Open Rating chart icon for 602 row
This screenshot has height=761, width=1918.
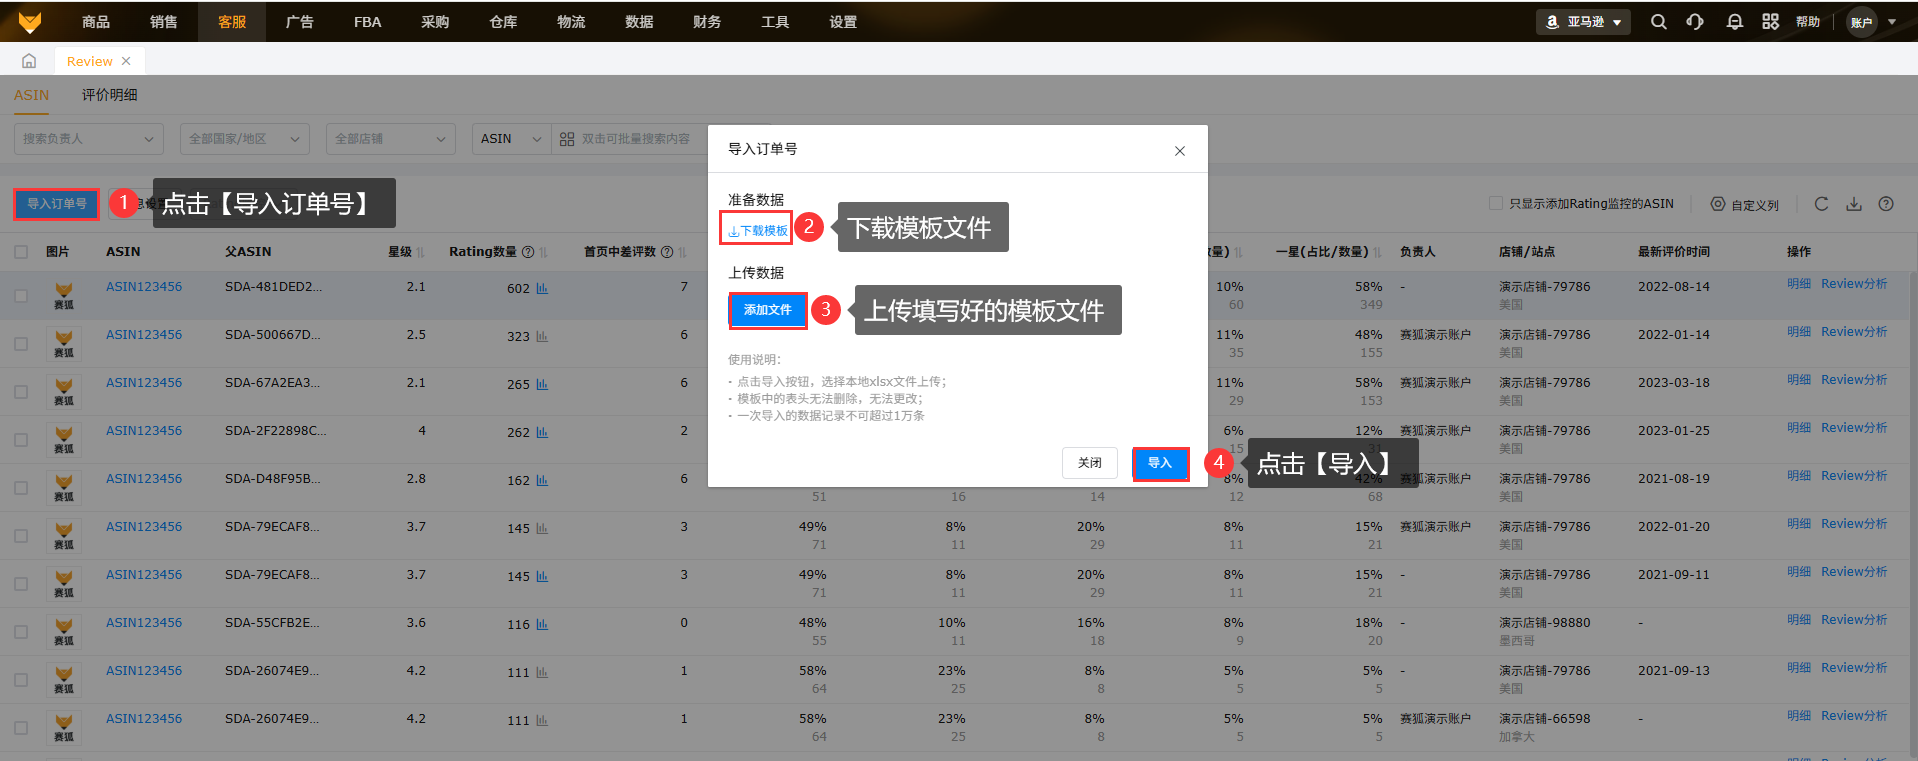[x=542, y=289]
